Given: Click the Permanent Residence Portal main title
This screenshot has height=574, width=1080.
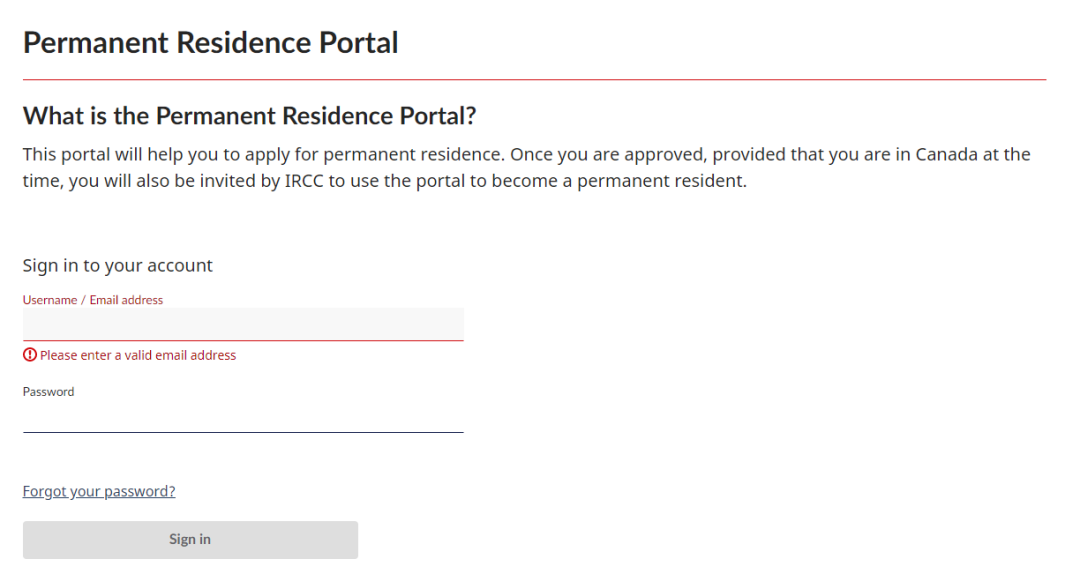Looking at the screenshot, I should (x=211, y=43).
